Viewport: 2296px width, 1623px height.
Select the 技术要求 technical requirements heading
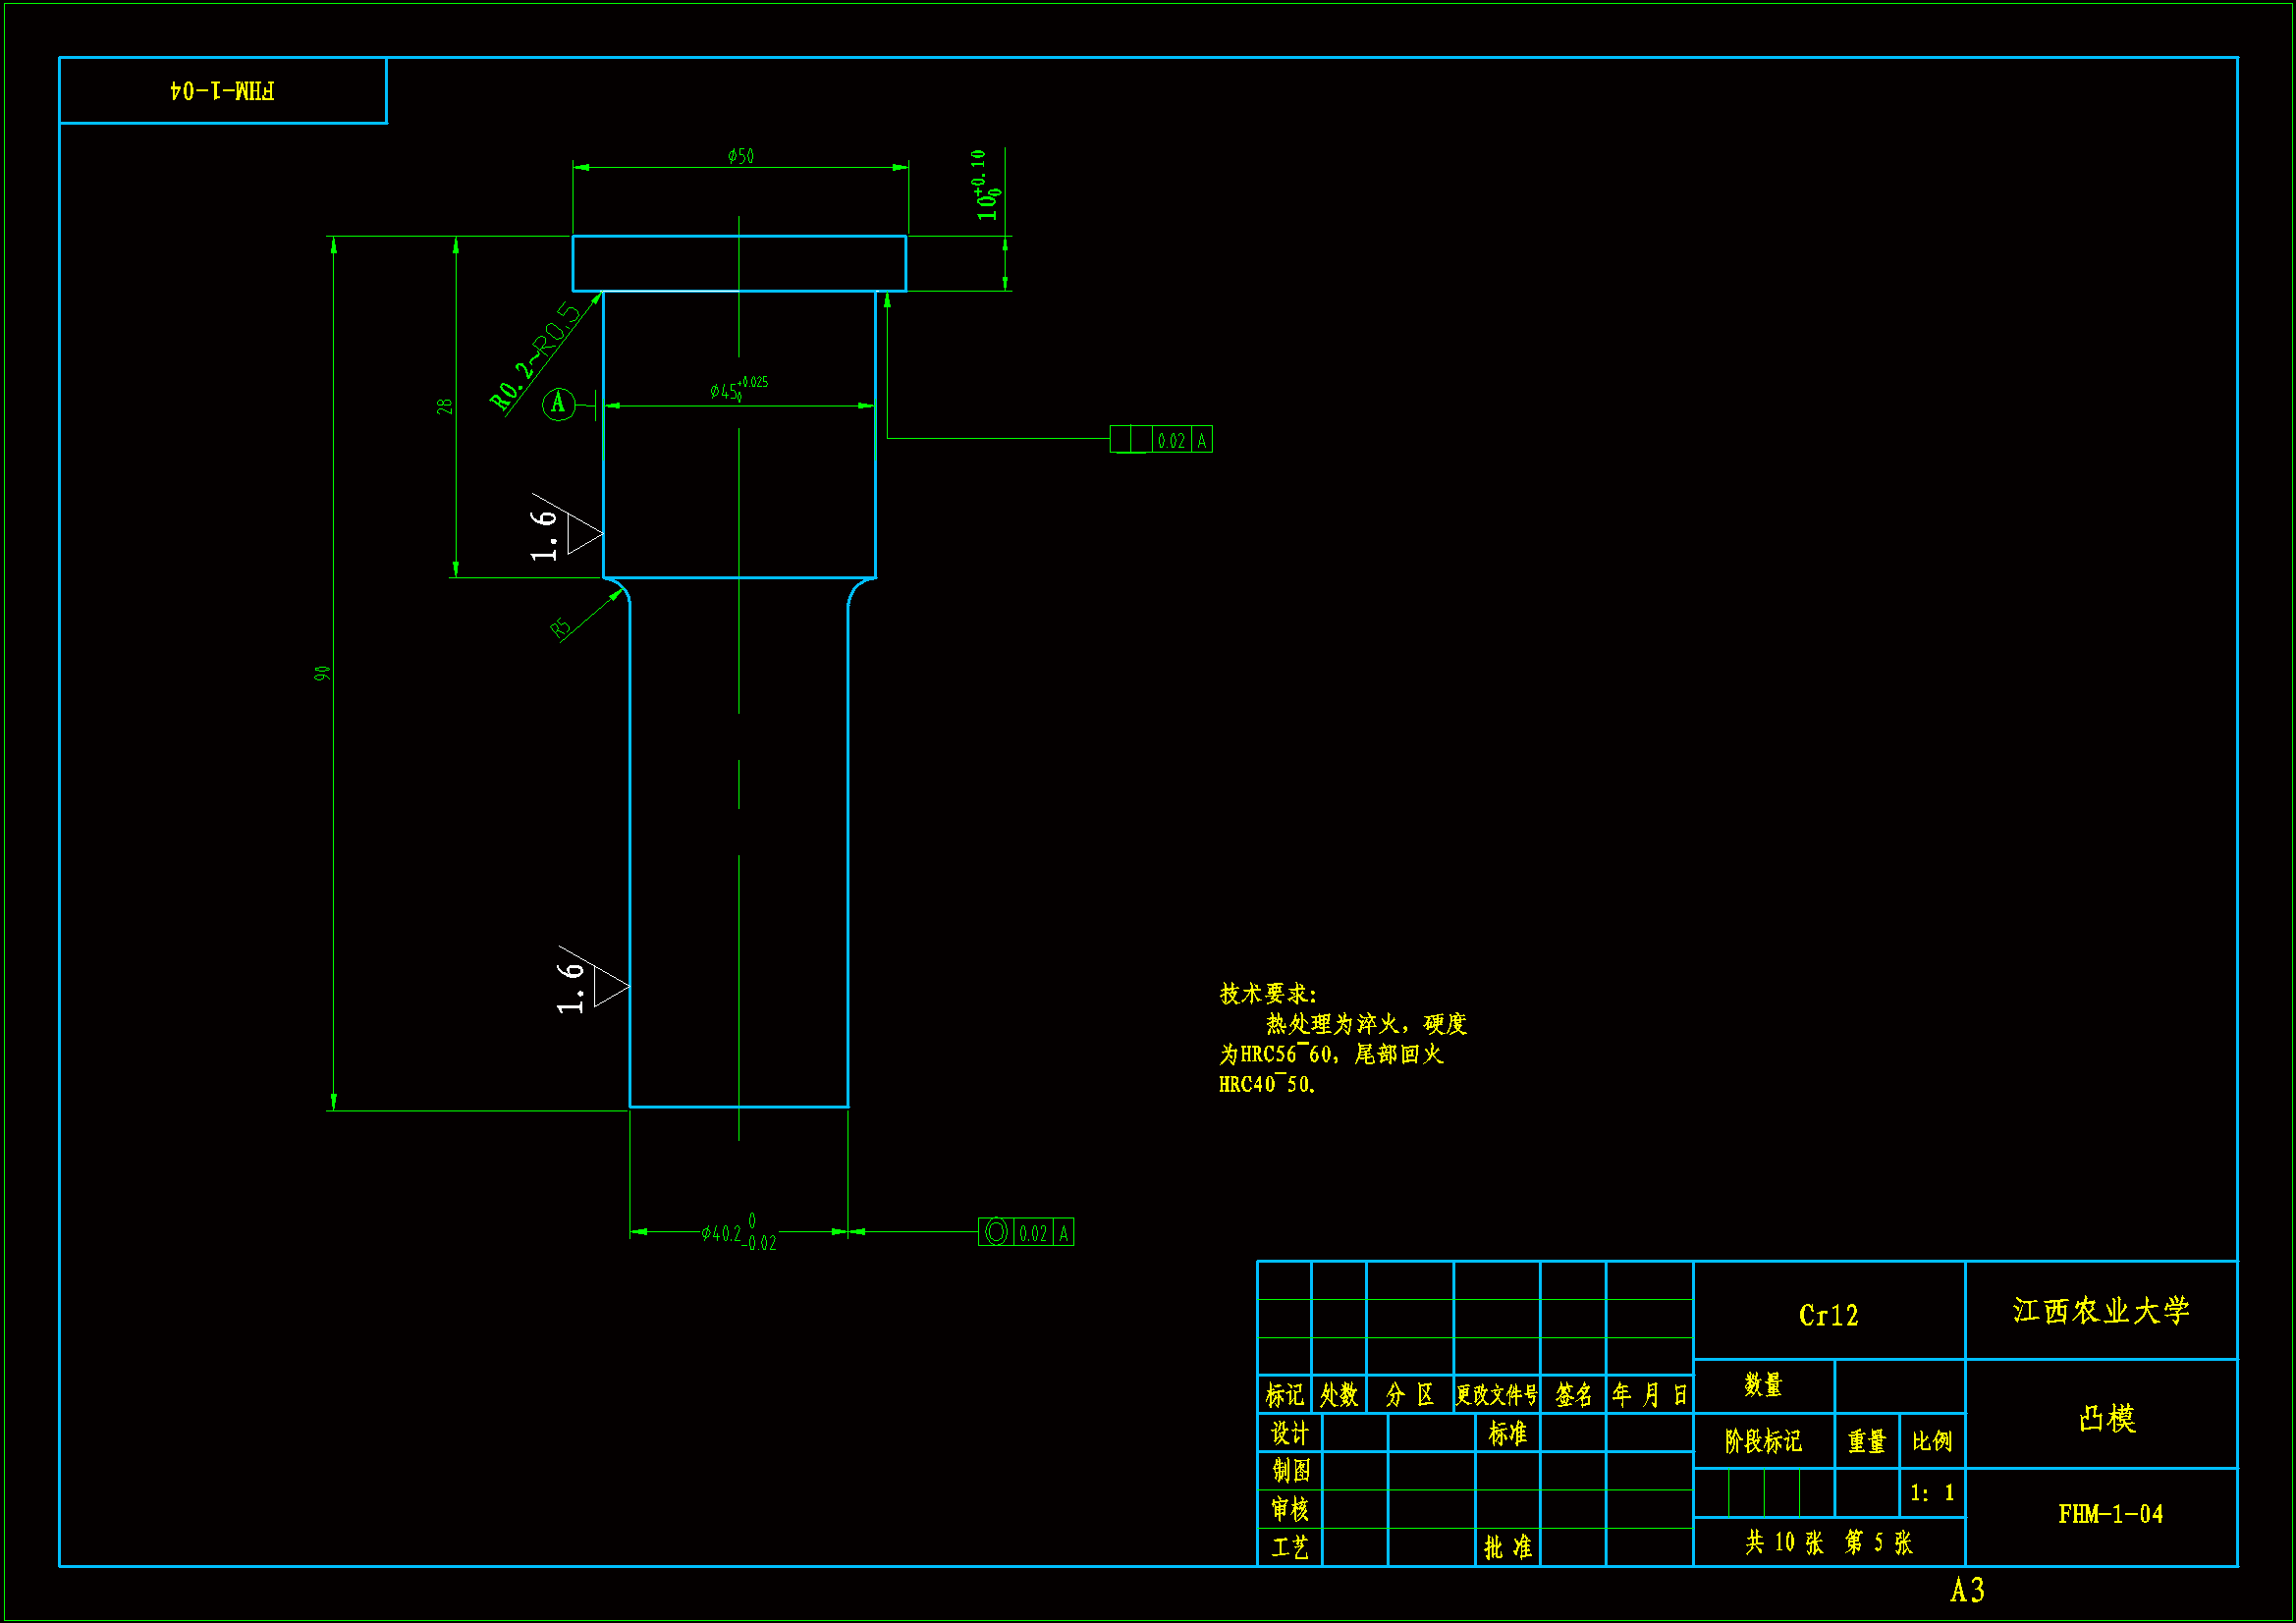(1267, 994)
